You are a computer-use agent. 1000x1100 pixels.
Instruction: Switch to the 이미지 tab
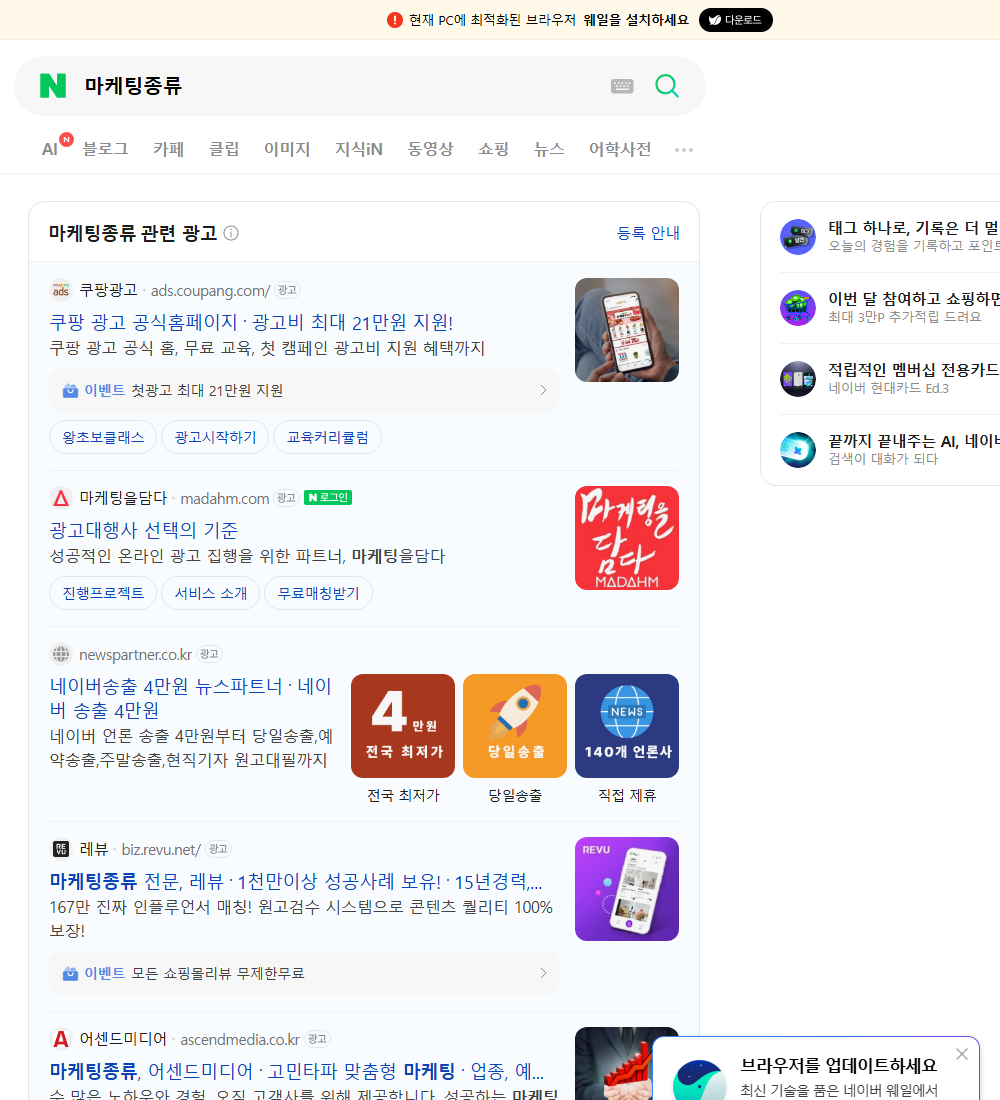pyautogui.click(x=287, y=149)
